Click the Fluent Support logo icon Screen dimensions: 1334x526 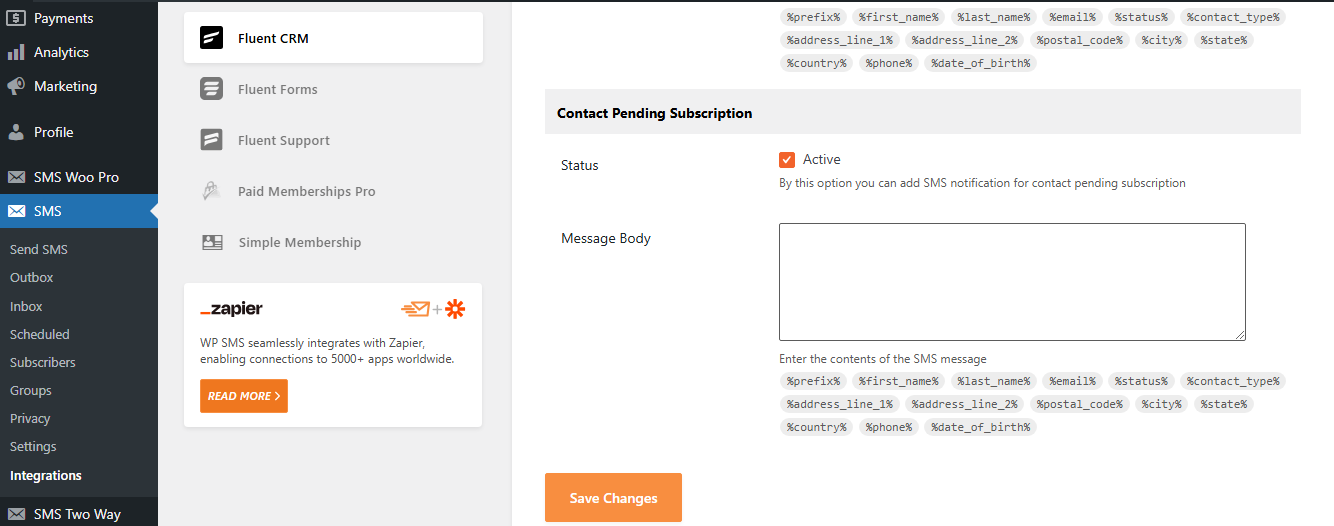(x=211, y=140)
